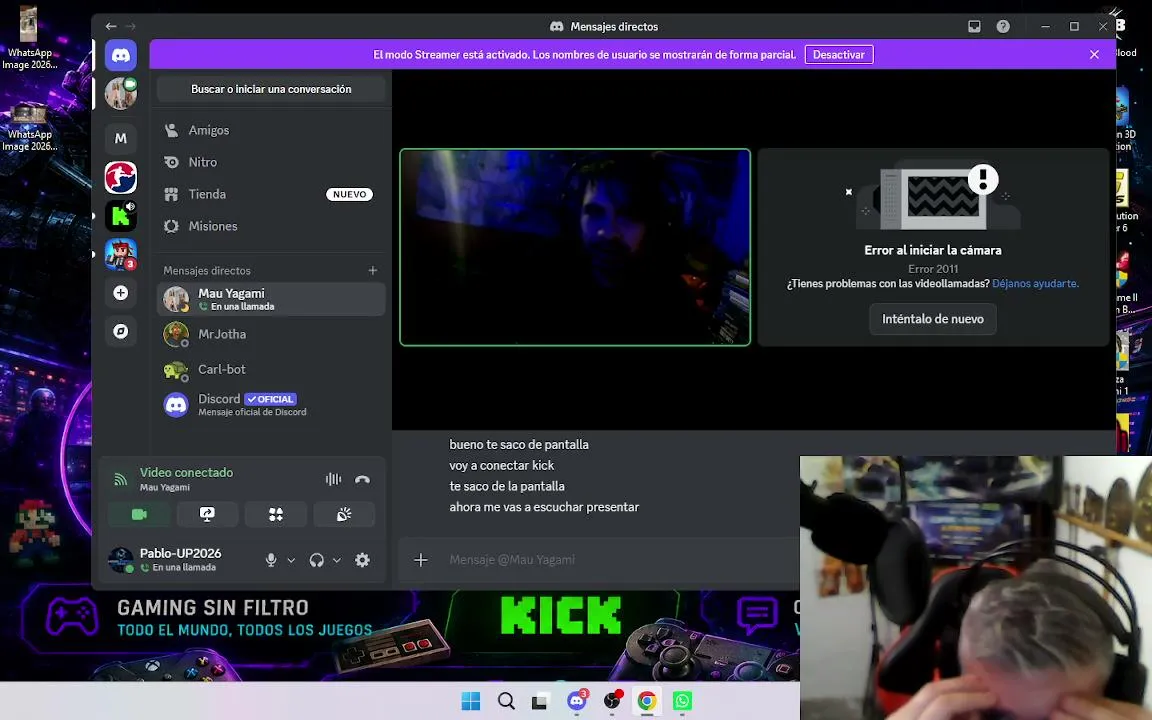Open the explore servers compass icon
1152x720 pixels.
[120, 332]
